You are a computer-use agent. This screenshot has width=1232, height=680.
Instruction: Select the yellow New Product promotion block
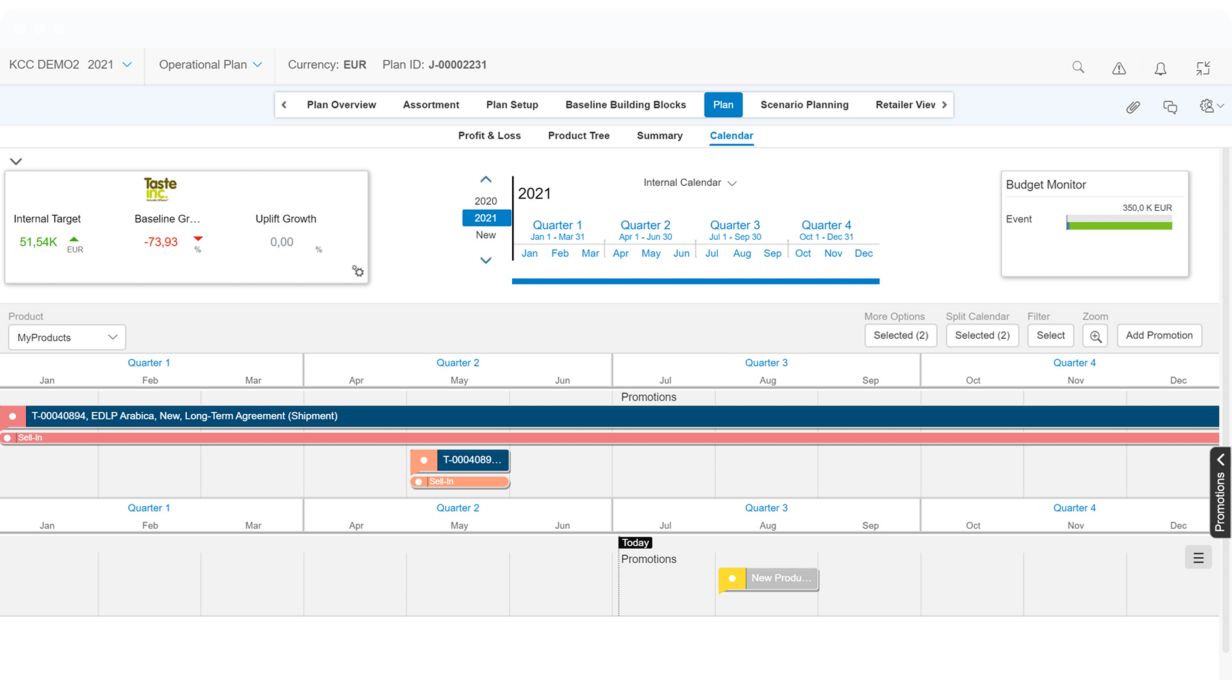pyautogui.click(x=769, y=579)
